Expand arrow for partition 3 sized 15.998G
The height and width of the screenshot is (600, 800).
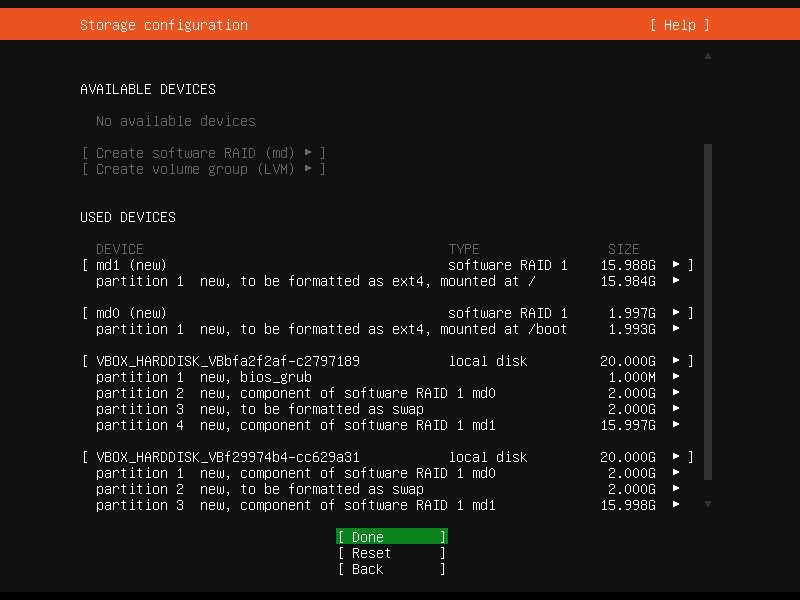[676, 505]
